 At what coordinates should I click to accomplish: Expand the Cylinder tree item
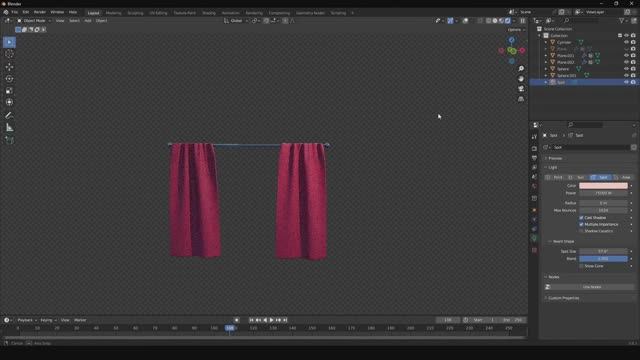point(546,42)
